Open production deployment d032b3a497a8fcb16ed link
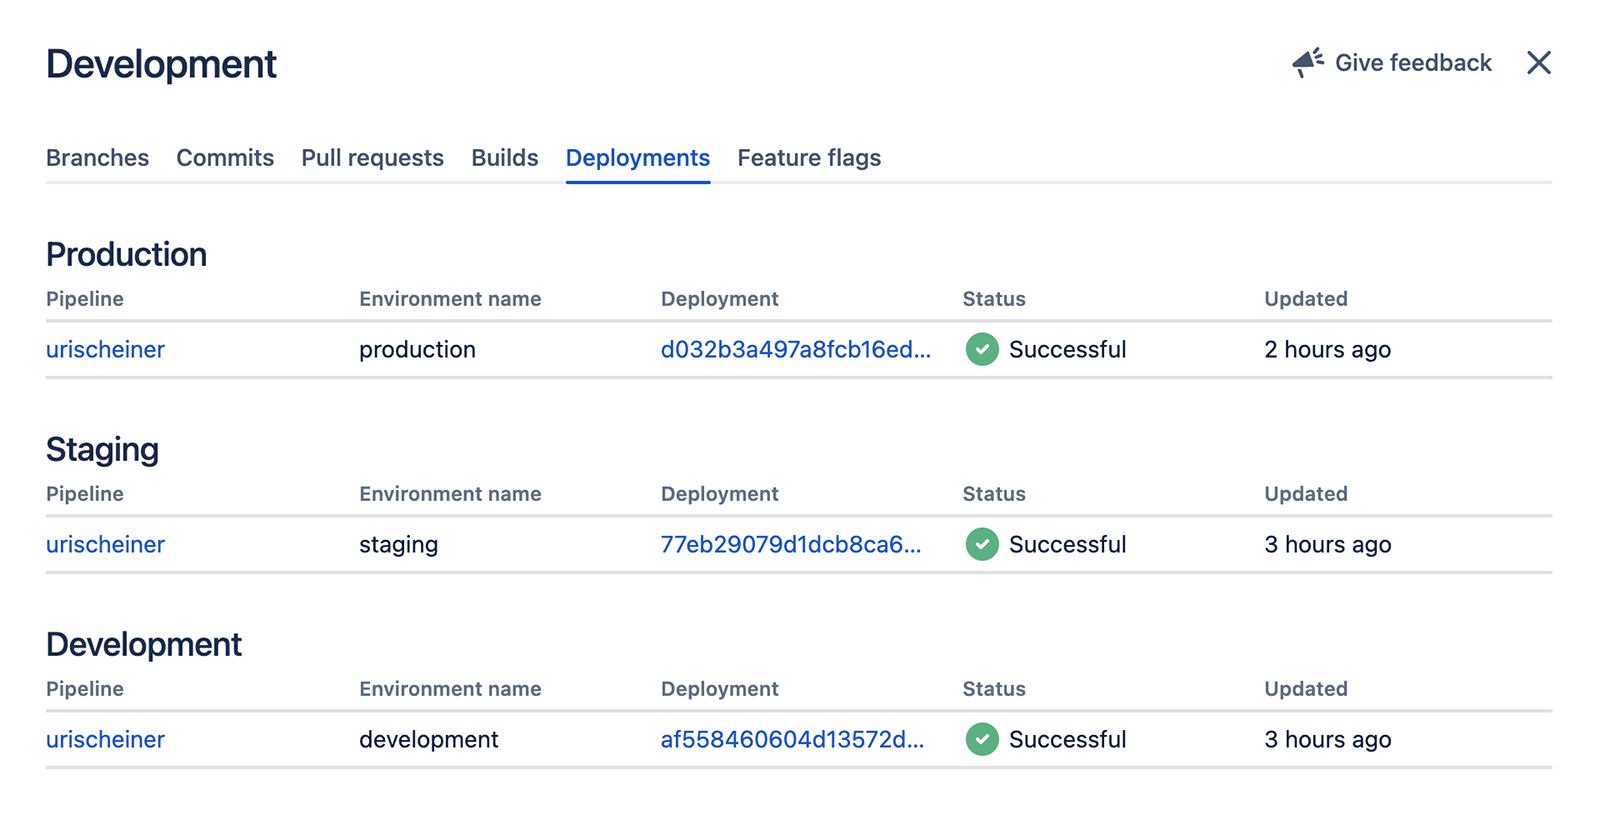The image size is (1600, 830). (795, 349)
